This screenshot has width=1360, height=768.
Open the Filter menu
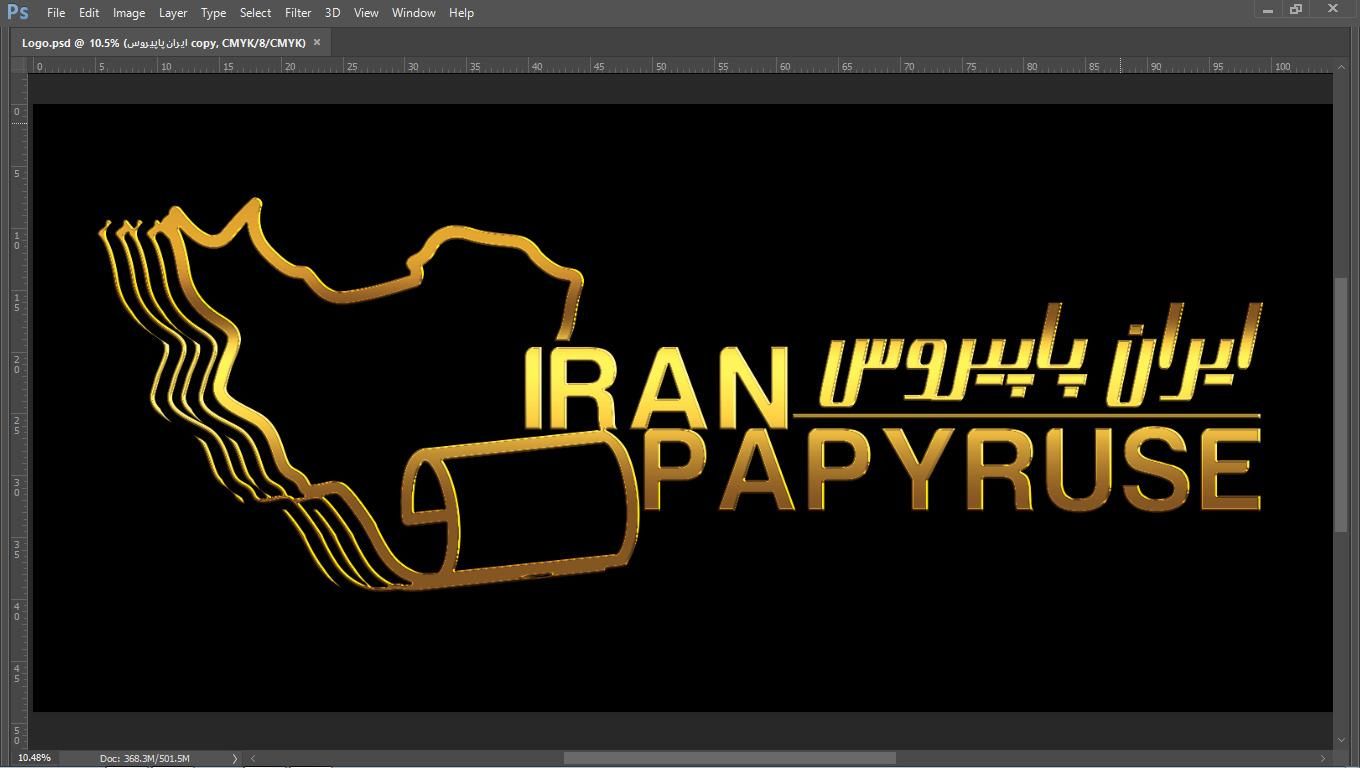tap(298, 13)
